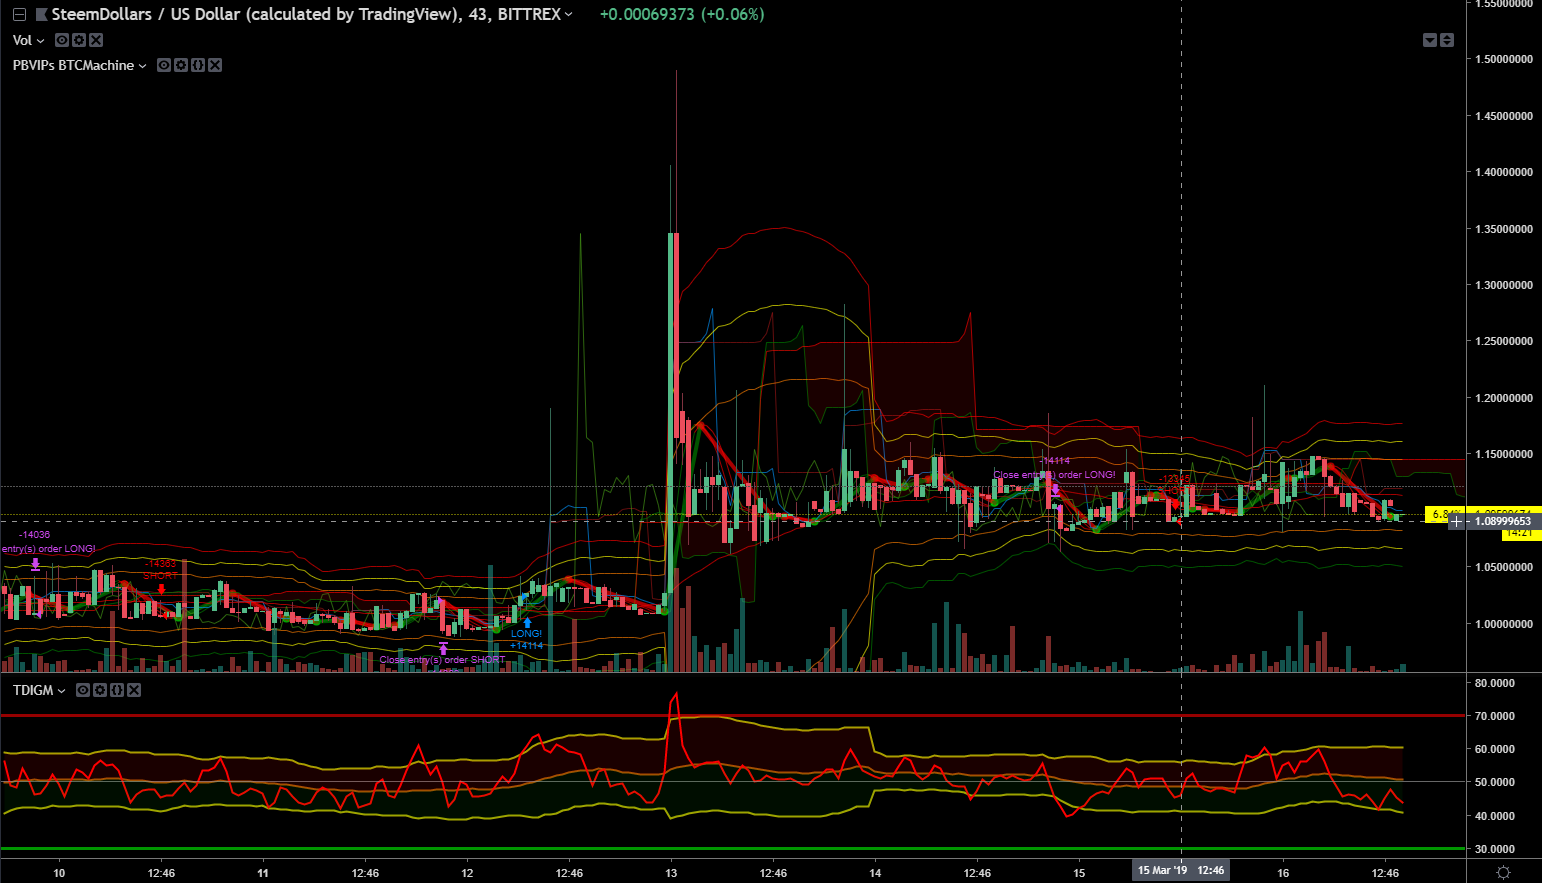1542x883 pixels.
Task: Expand the TDIGM indicator dropdown arrow
Action: (x=62, y=691)
